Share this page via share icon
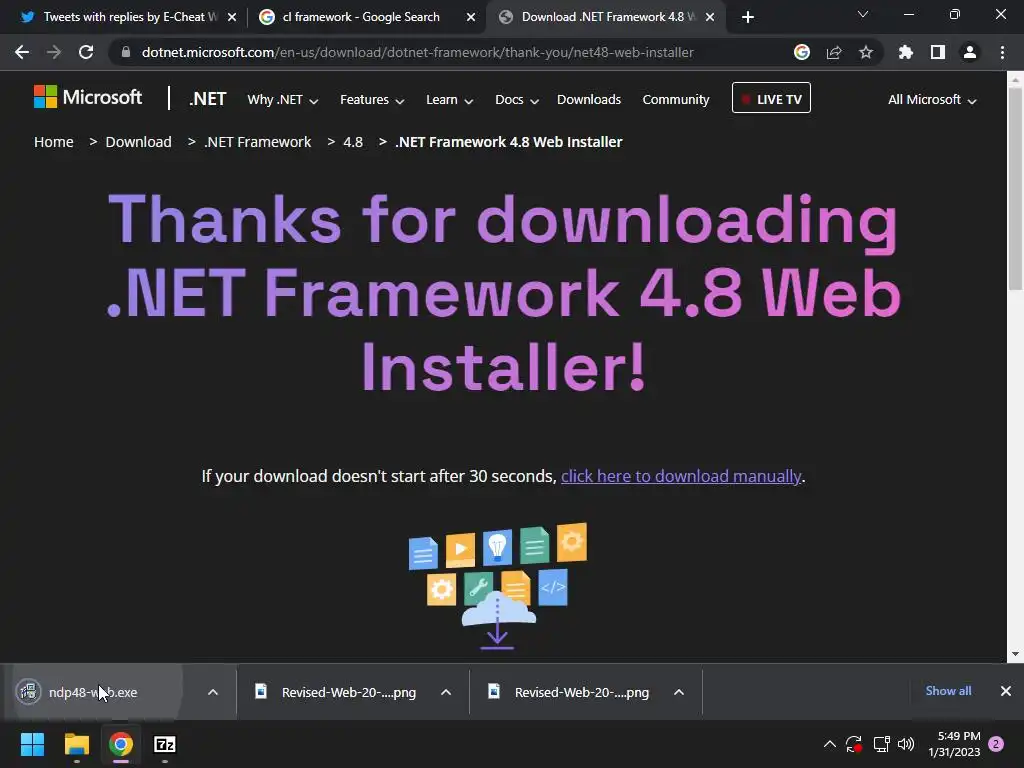Screen dimensions: 1024x768 [834, 52]
